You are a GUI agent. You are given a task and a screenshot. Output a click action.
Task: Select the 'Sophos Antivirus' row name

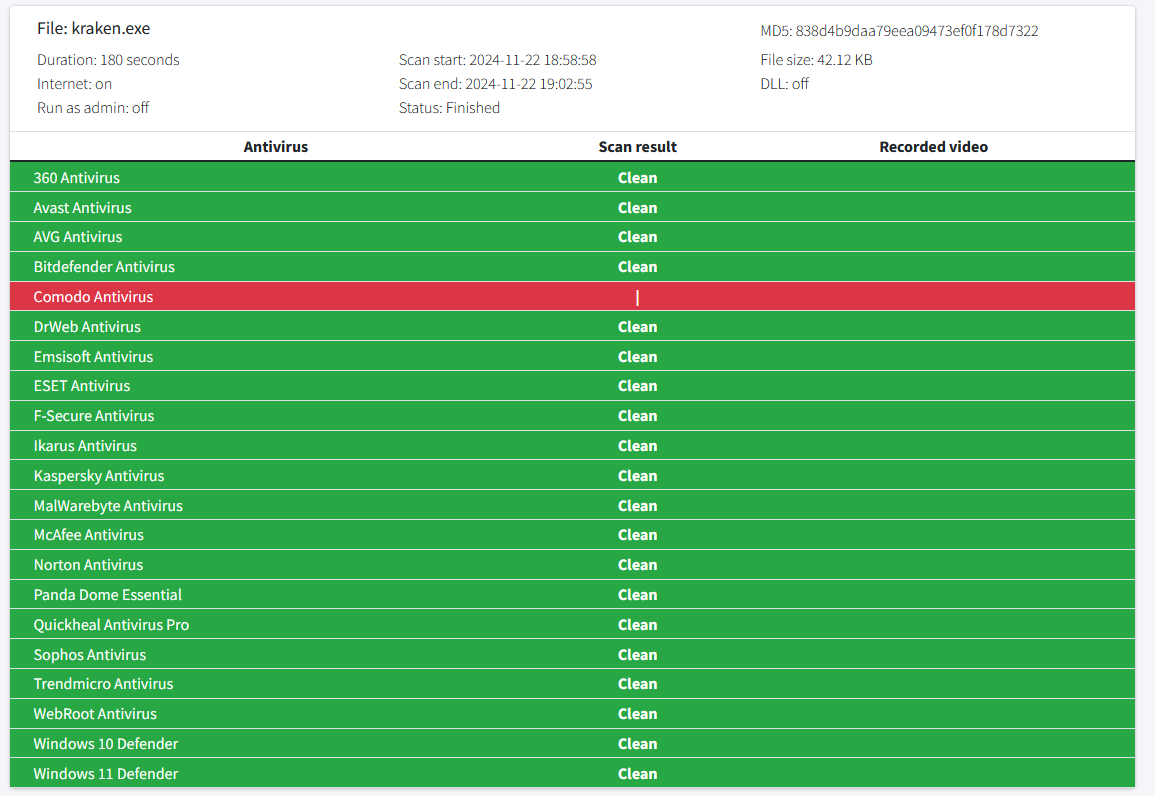click(90, 655)
